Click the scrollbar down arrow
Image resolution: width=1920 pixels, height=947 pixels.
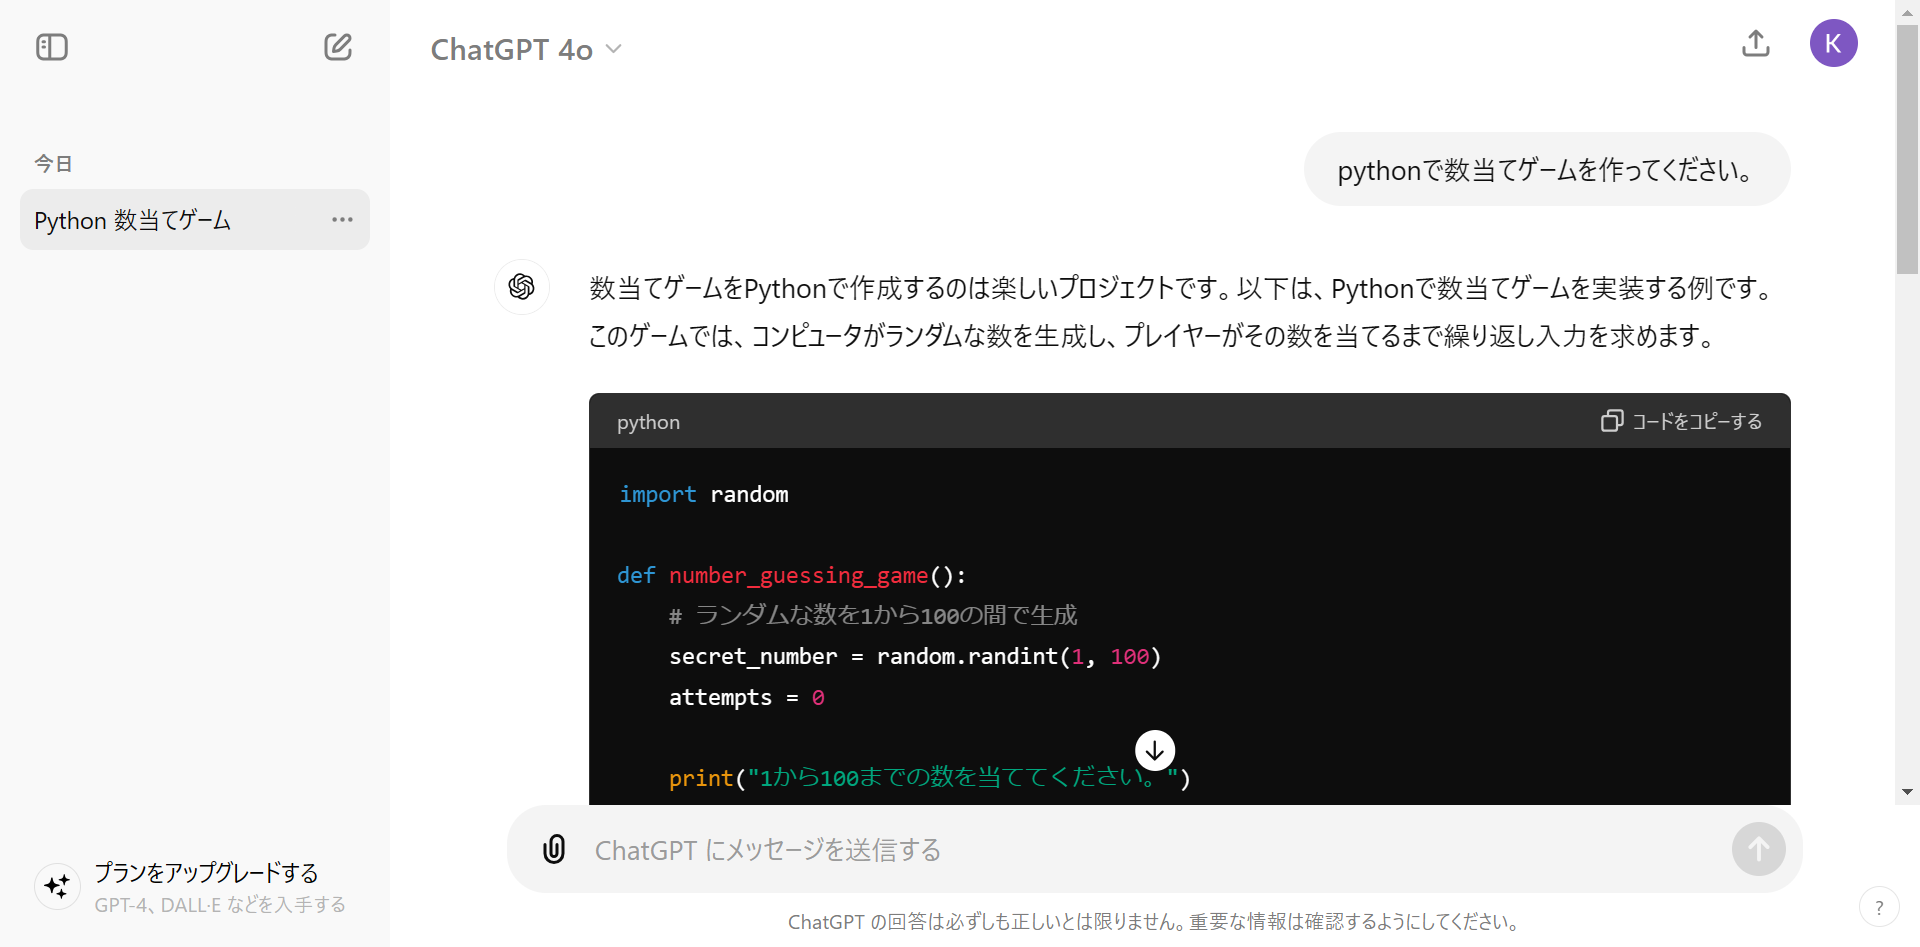[x=1907, y=792]
